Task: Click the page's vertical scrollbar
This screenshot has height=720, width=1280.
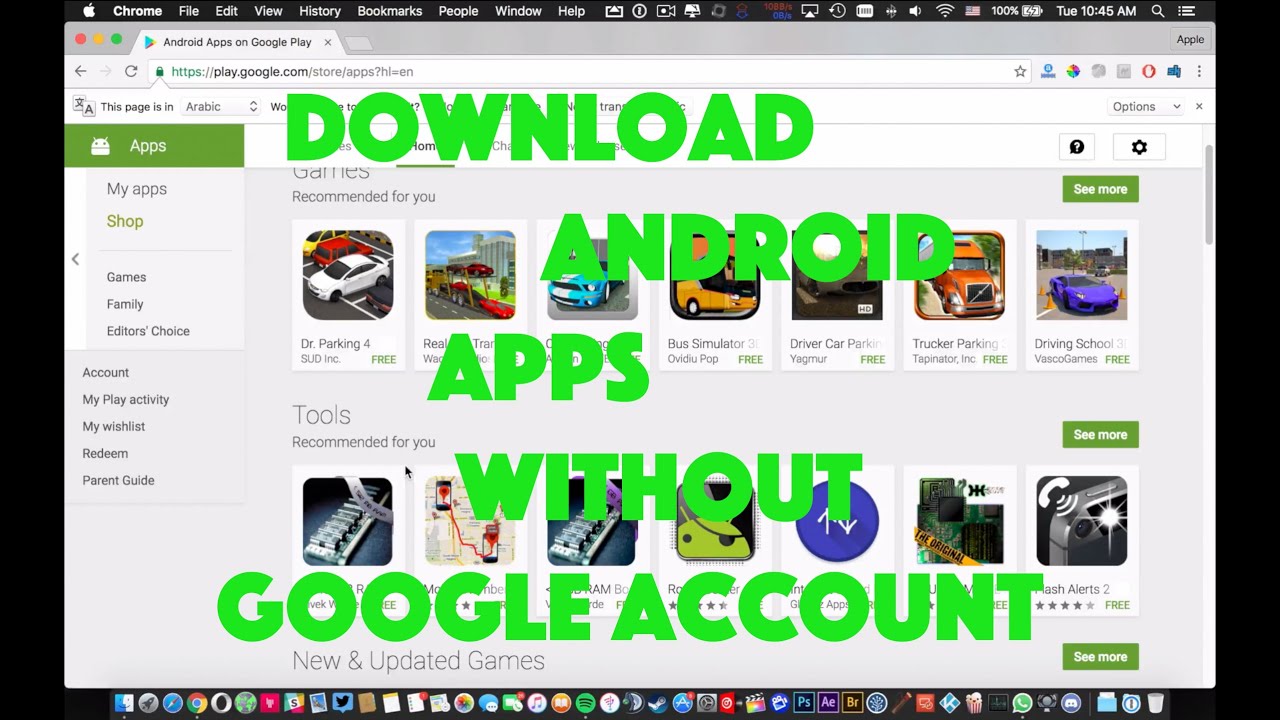Action: click(x=1209, y=195)
